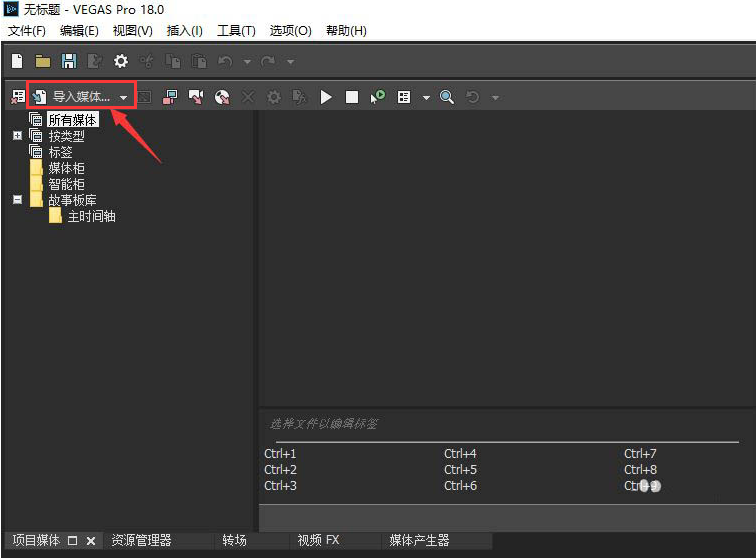This screenshot has width=756, height=558.
Task: Click the search media magnifier icon
Action: [446, 97]
